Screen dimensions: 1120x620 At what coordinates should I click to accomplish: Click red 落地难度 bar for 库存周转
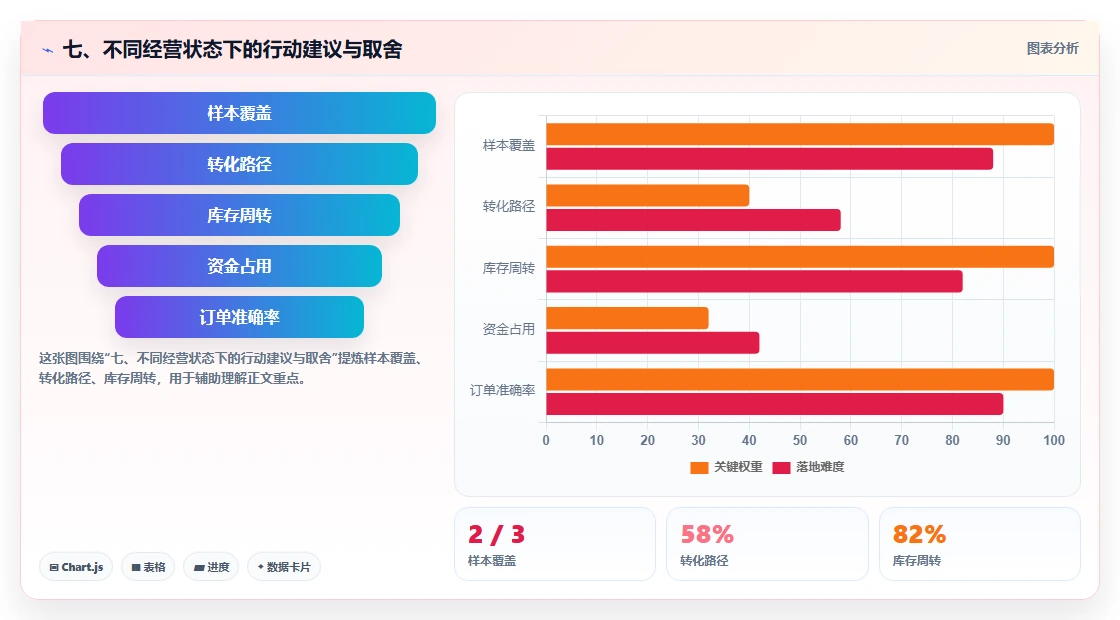tap(754, 281)
